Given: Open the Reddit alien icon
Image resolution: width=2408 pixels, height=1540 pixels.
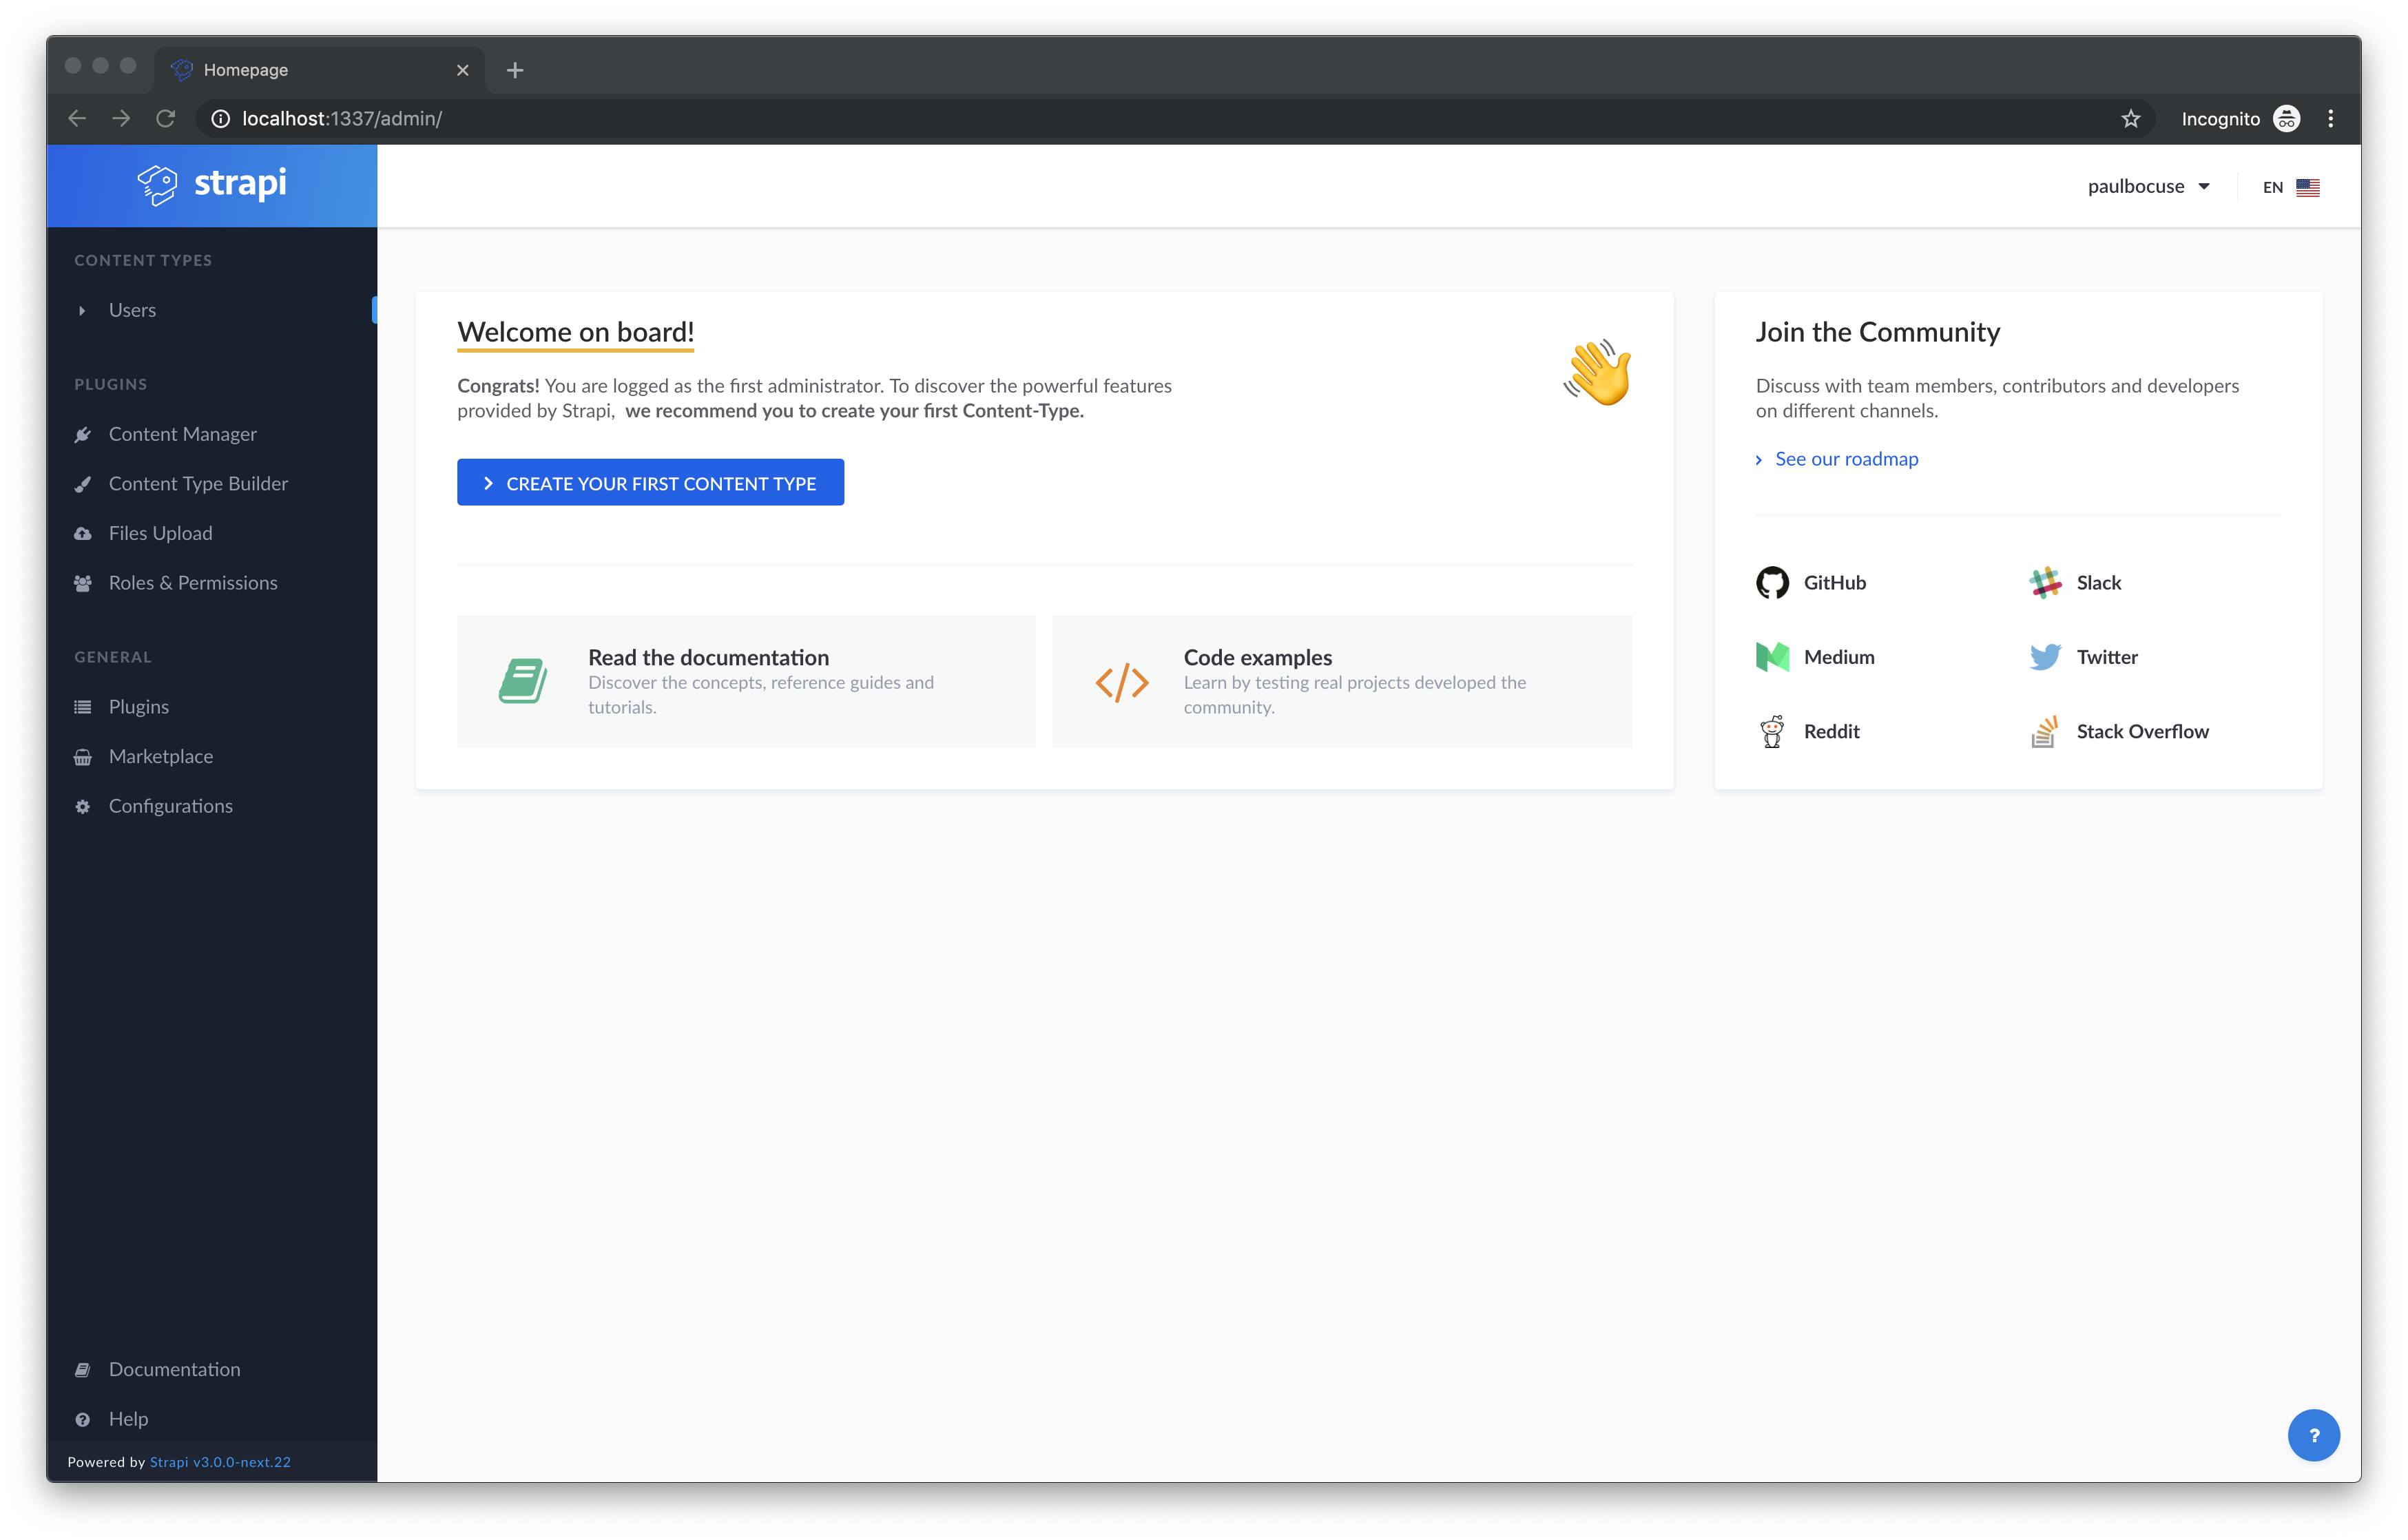Looking at the screenshot, I should (x=1772, y=732).
